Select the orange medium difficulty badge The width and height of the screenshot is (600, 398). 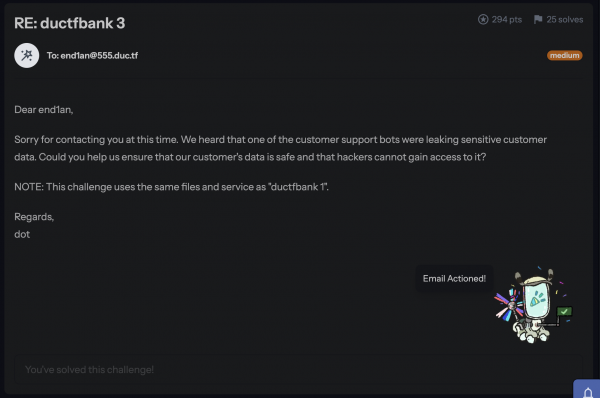[x=564, y=55]
